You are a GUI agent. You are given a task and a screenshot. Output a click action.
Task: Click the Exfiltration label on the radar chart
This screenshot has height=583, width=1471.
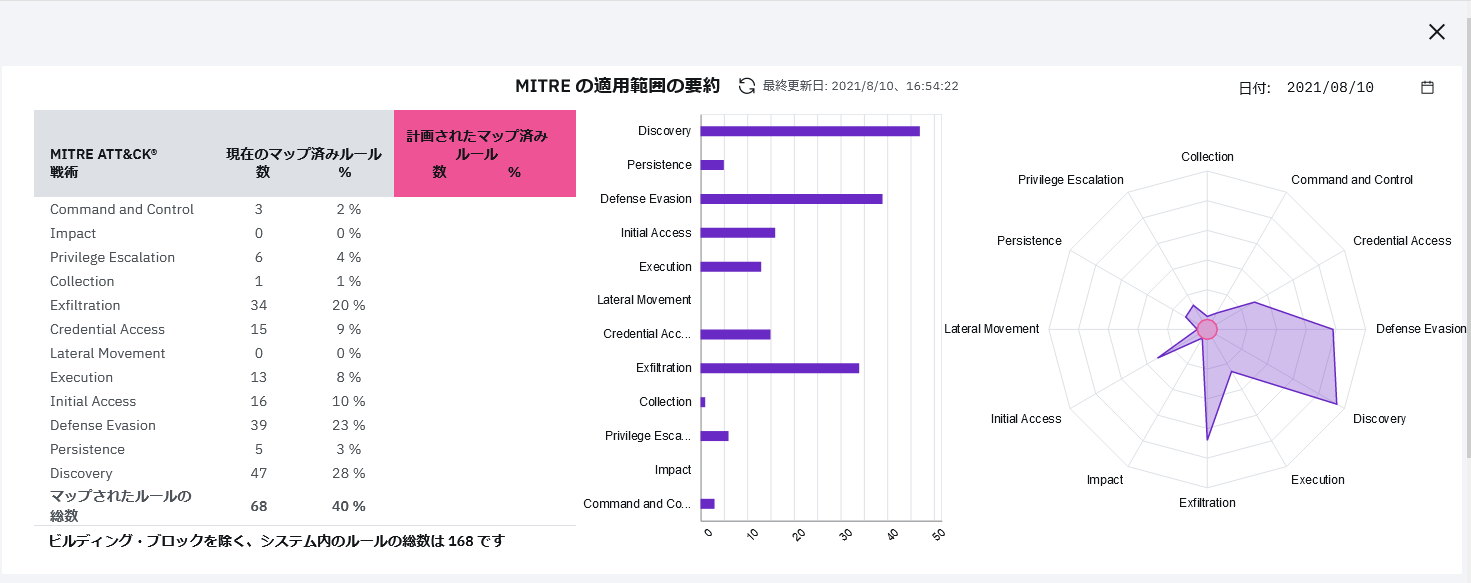coord(1208,503)
